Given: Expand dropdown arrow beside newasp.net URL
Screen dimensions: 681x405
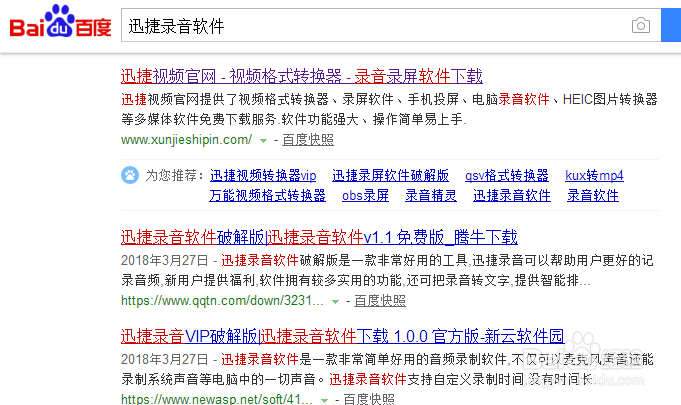Looking at the screenshot, I should [324, 400].
